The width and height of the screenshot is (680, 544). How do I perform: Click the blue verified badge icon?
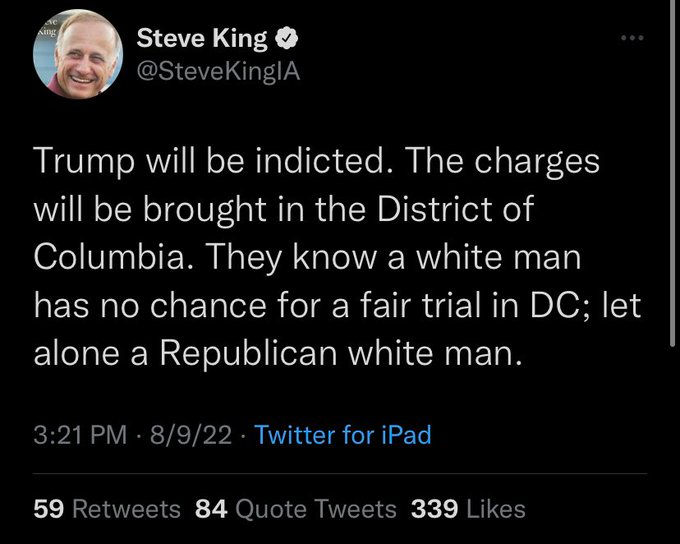pyautogui.click(x=285, y=40)
